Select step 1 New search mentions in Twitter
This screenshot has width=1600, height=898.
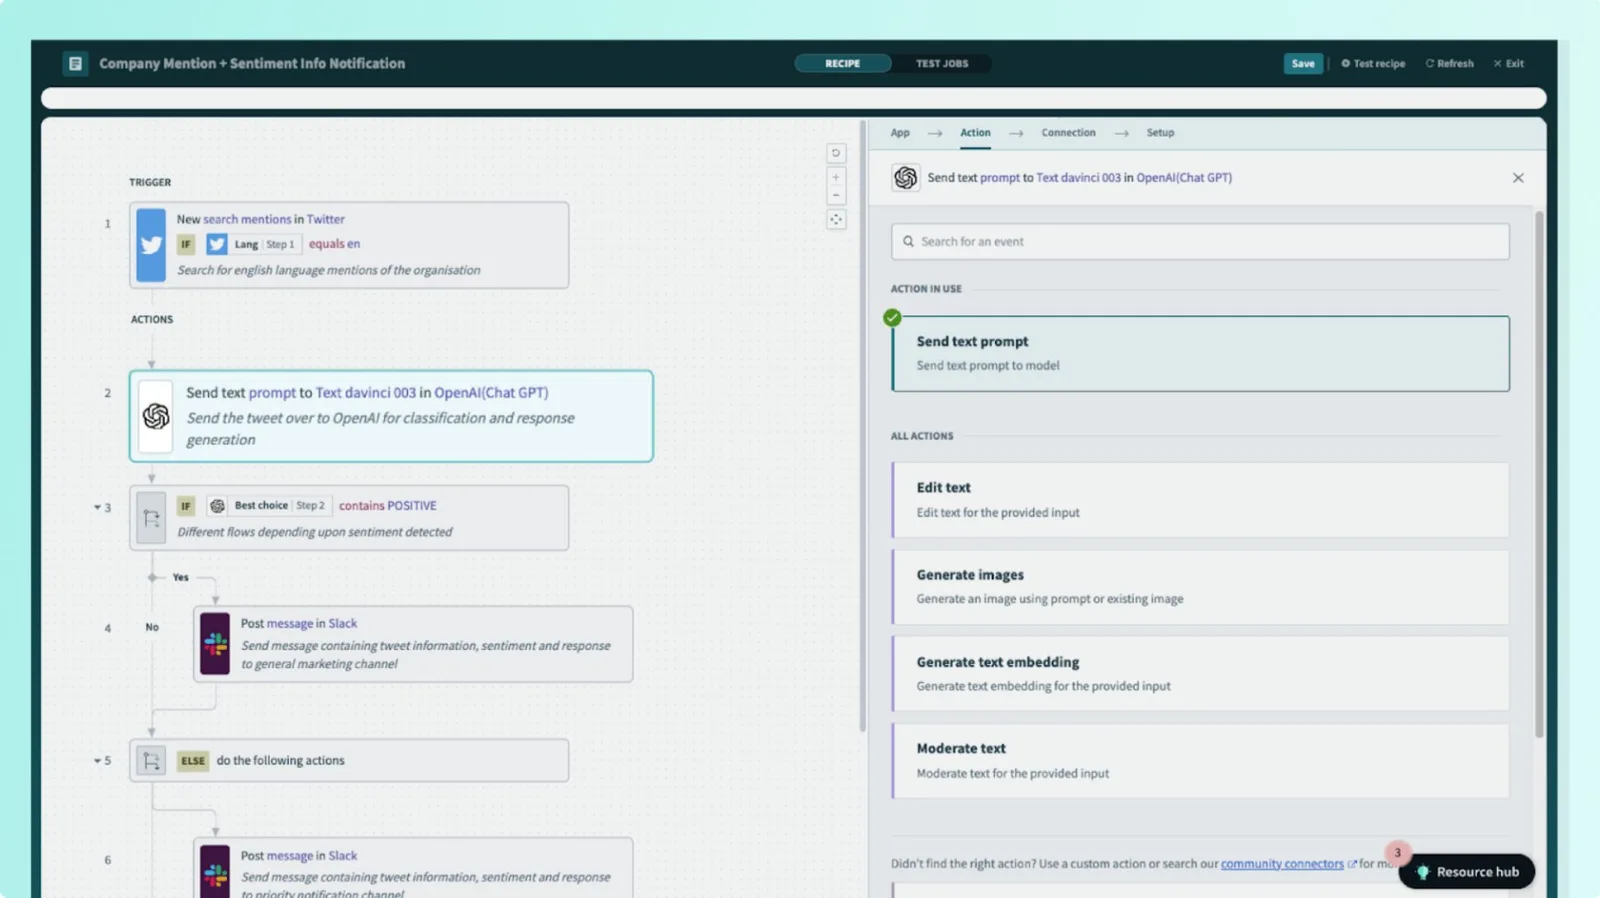point(349,245)
